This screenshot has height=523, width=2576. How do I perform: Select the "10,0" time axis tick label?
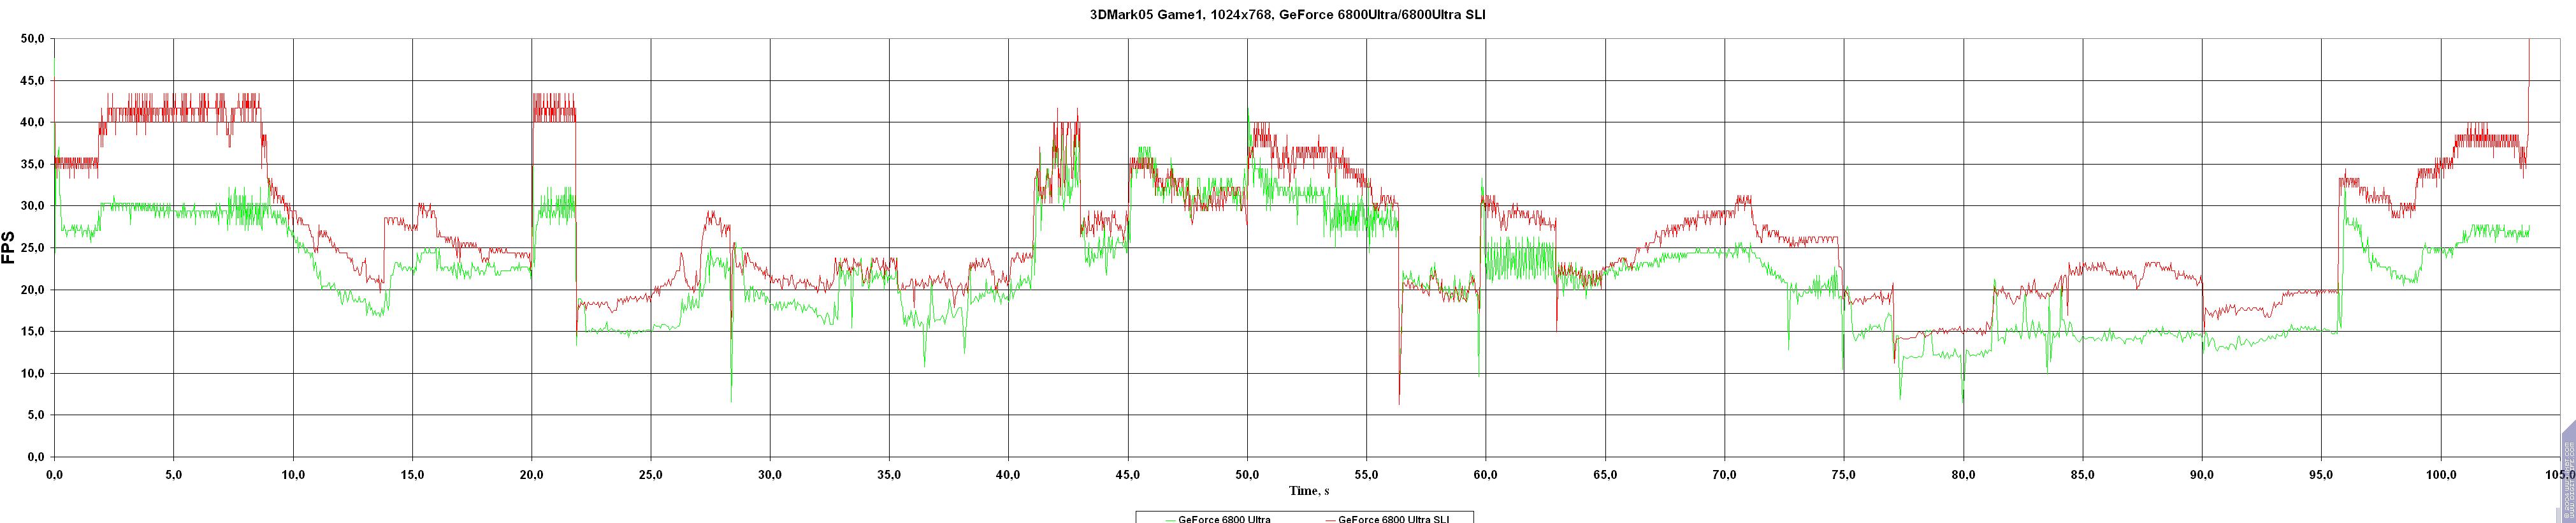293,475
